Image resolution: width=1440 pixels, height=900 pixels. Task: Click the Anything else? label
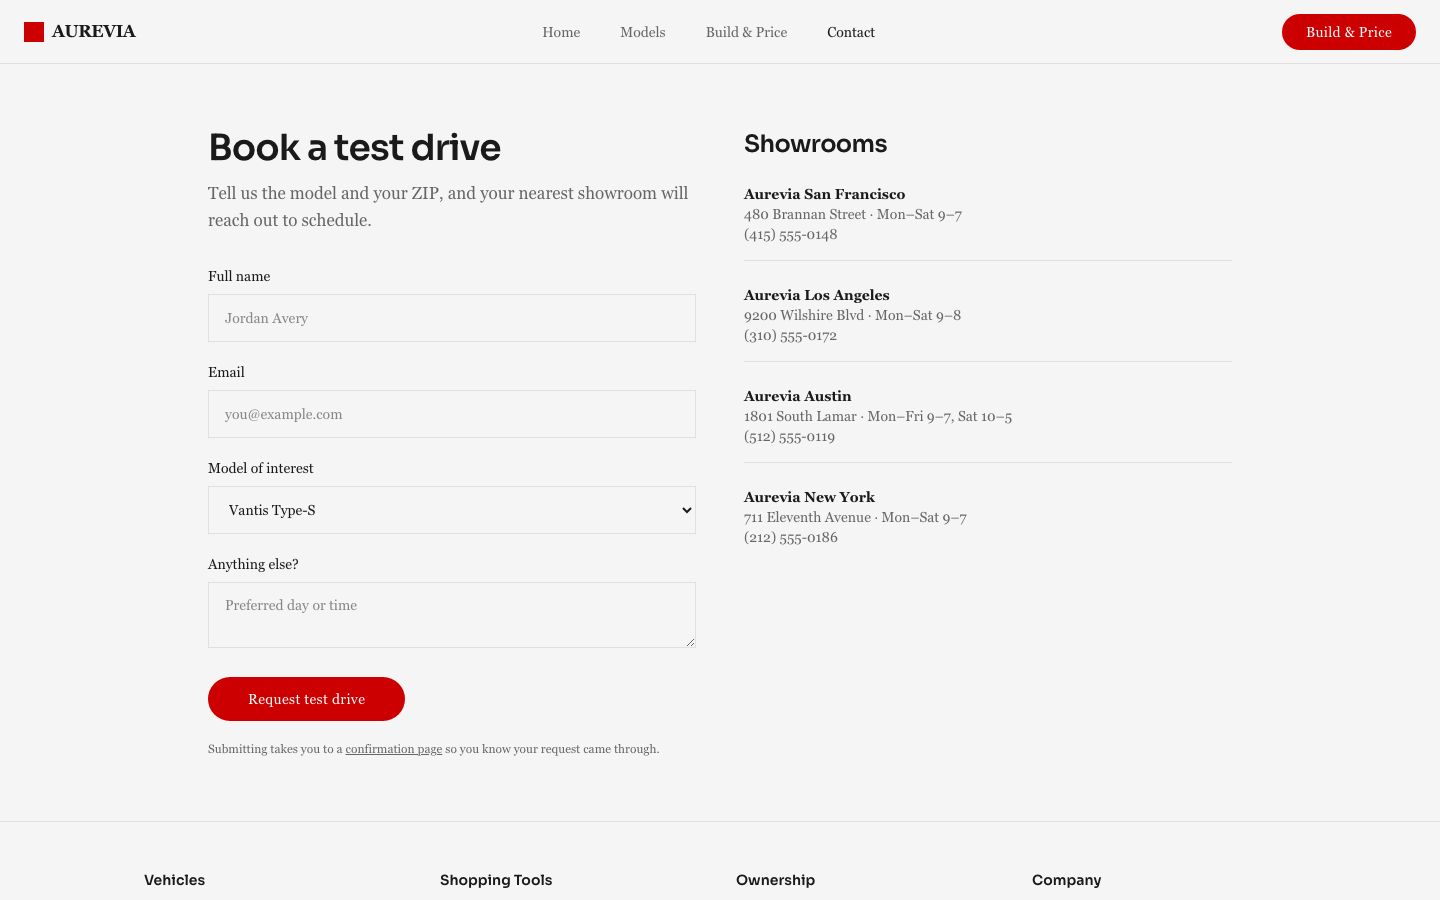[x=253, y=564]
